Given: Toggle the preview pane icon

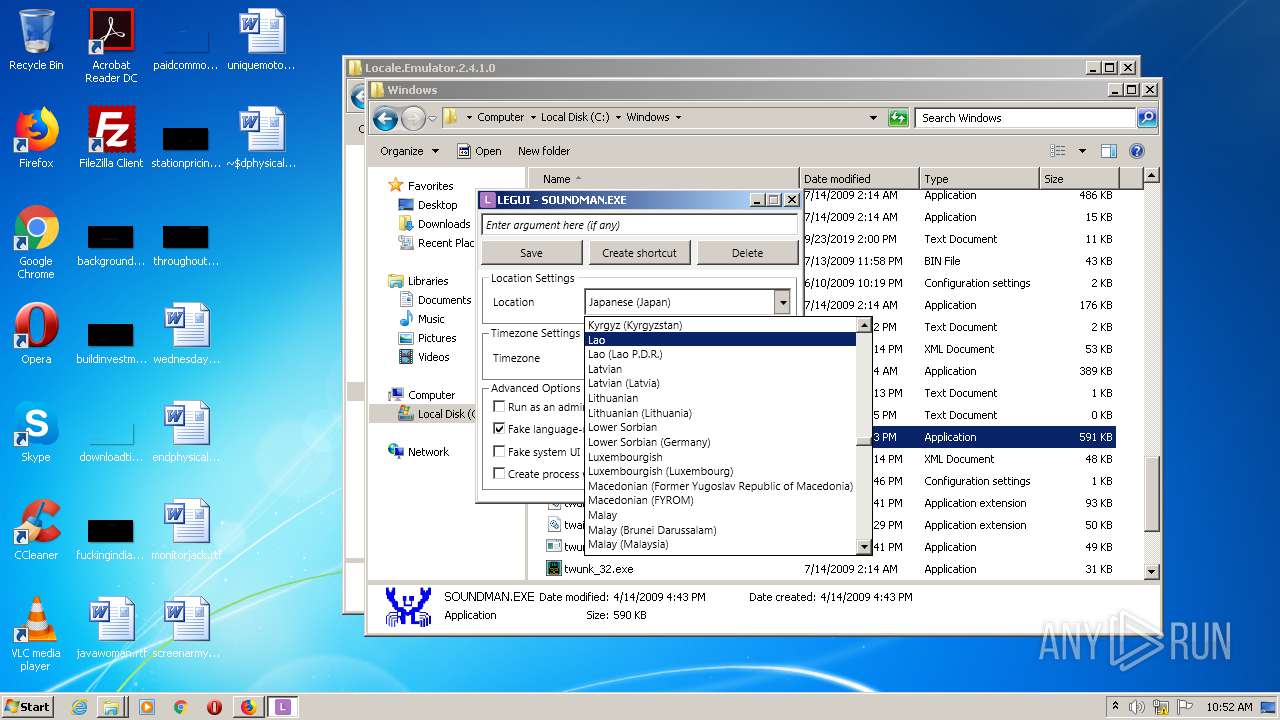Looking at the screenshot, I should tap(1108, 151).
